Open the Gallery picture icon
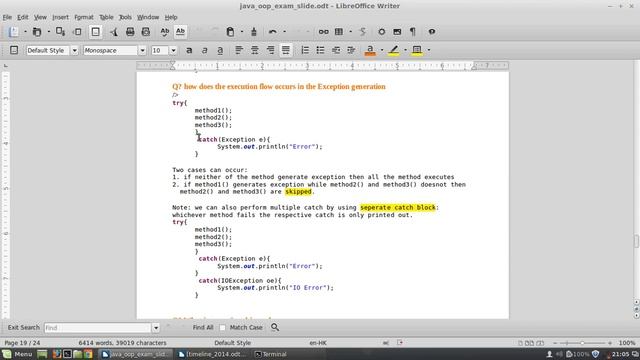 pos(397,32)
